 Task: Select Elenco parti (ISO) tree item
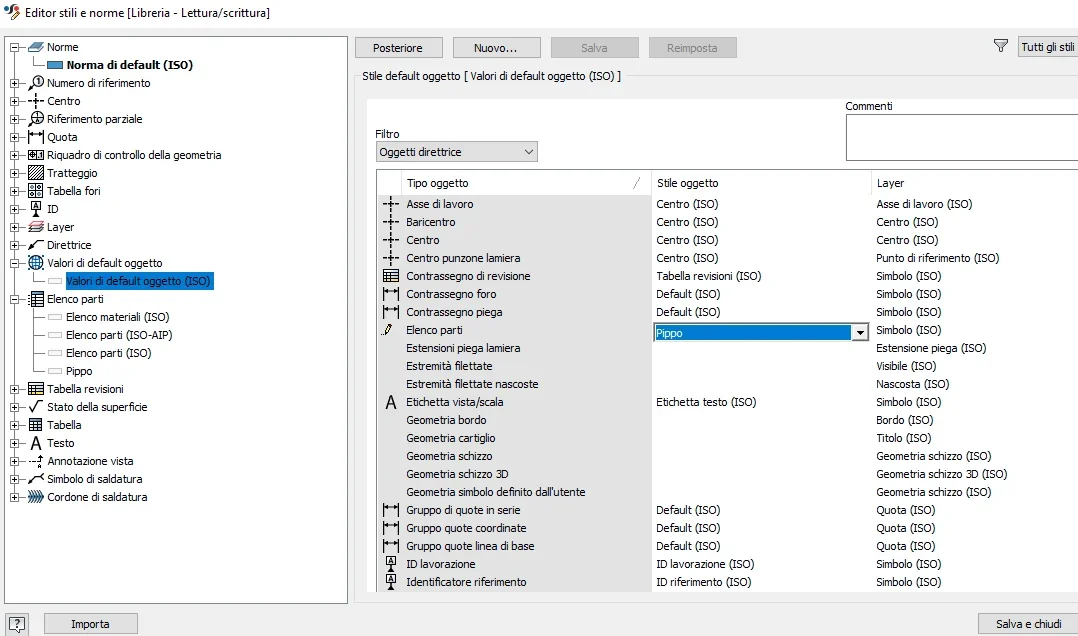(109, 353)
